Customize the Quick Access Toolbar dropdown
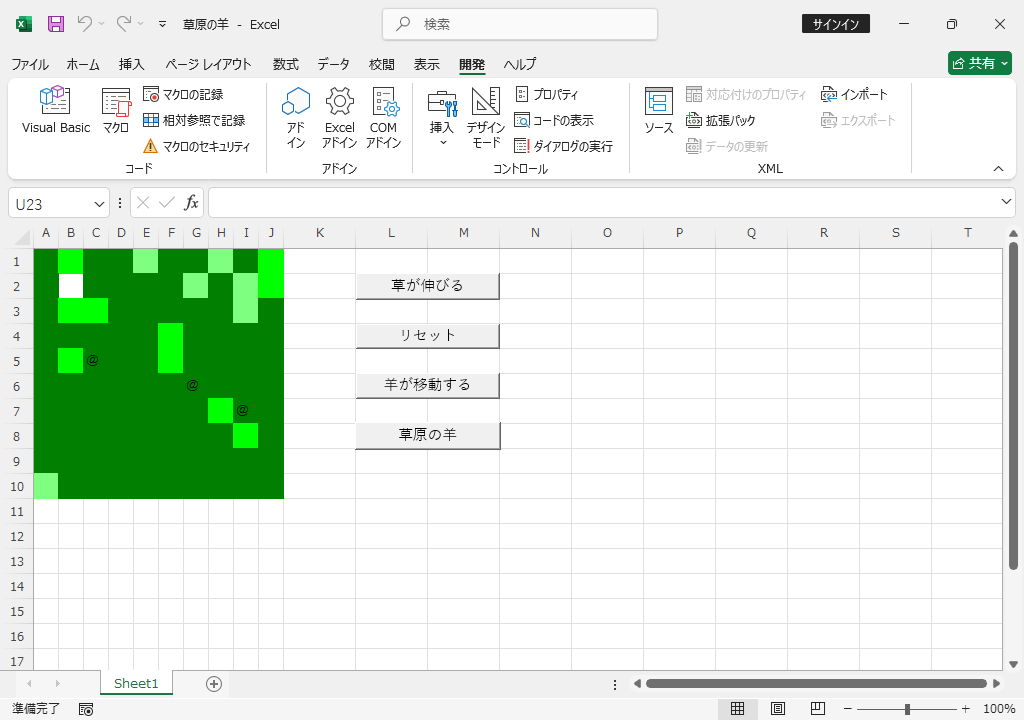Screen dimensions: 1024x720 tap(163, 24)
